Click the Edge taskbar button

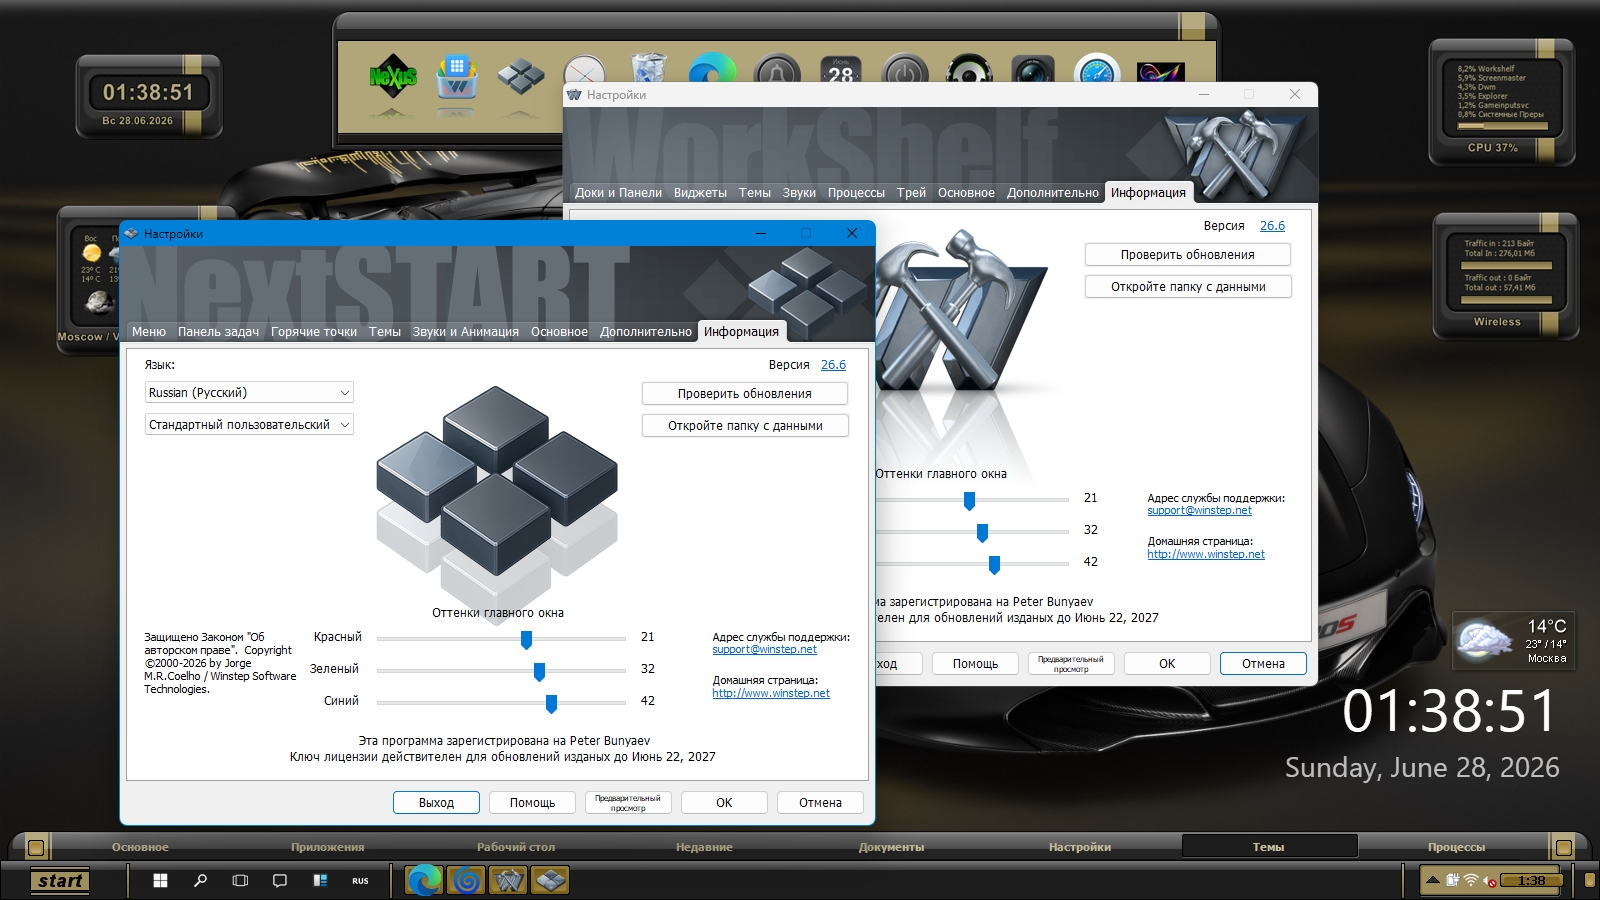click(x=424, y=880)
